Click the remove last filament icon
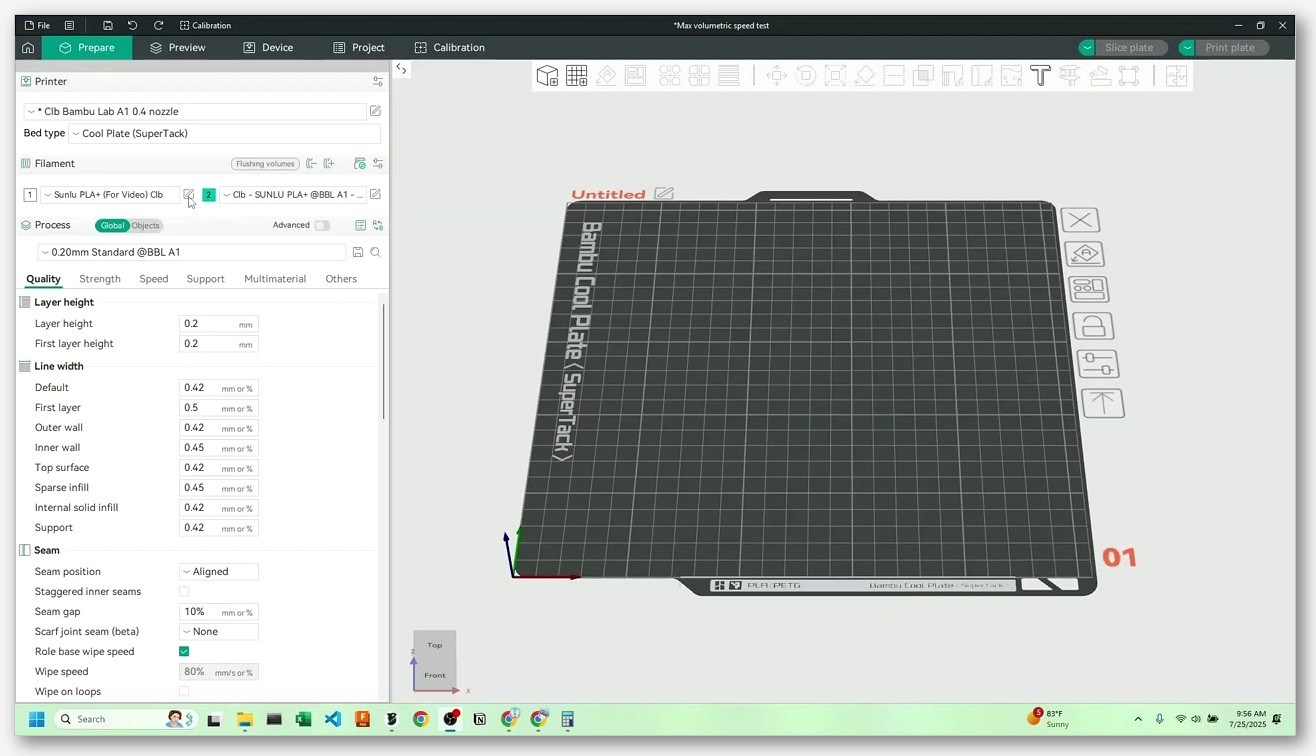Image resolution: width=1316 pixels, height=756 pixels. [x=311, y=164]
